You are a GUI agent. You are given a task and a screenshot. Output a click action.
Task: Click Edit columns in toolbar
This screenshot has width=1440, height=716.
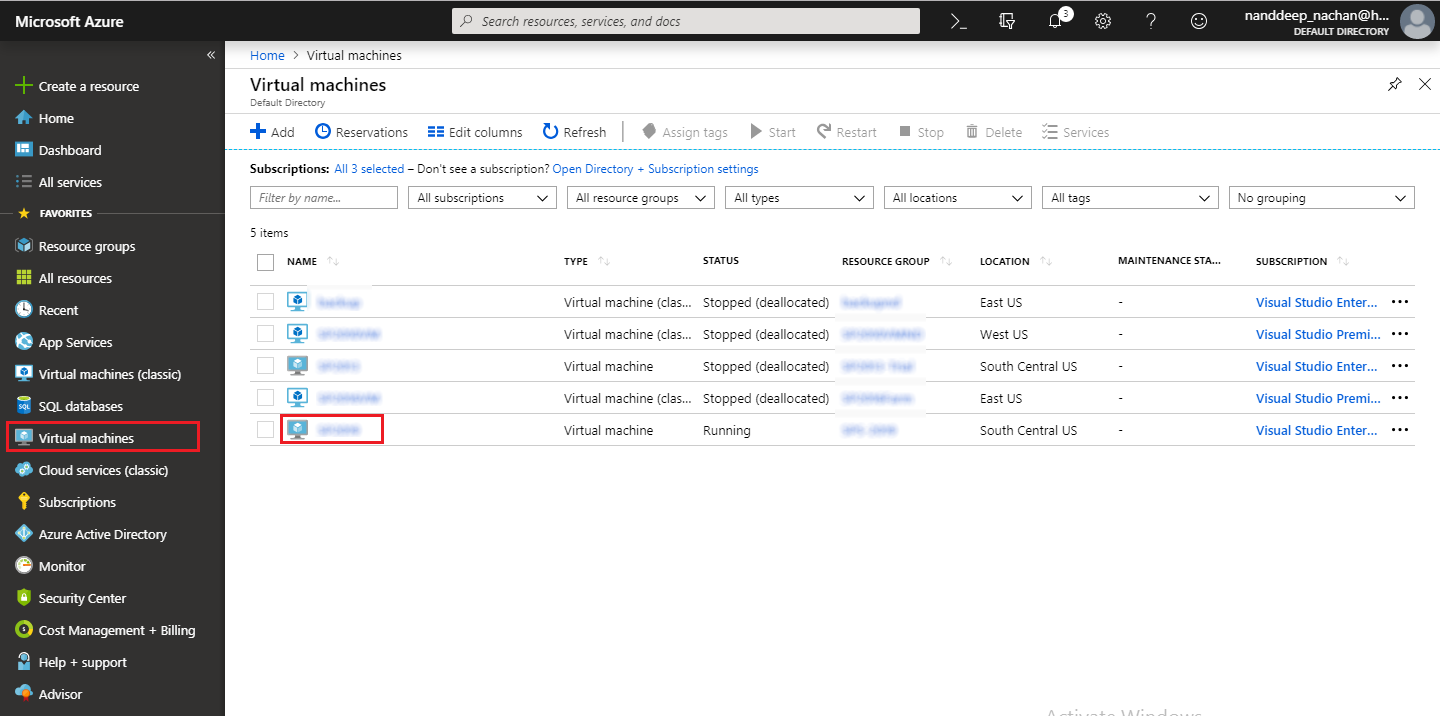(475, 132)
